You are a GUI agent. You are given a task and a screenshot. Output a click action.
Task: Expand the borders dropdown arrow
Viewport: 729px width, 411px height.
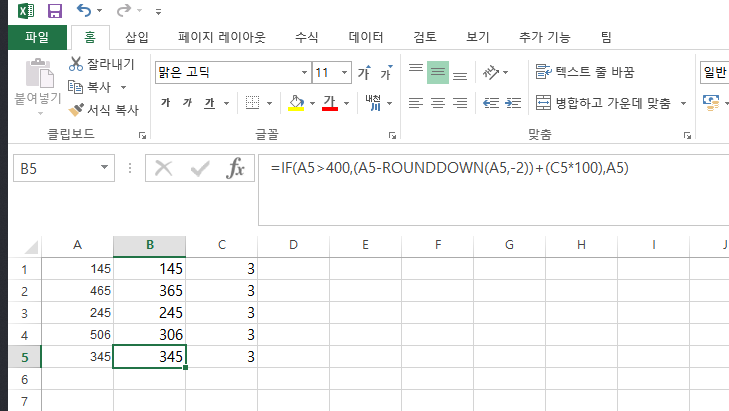(x=270, y=102)
